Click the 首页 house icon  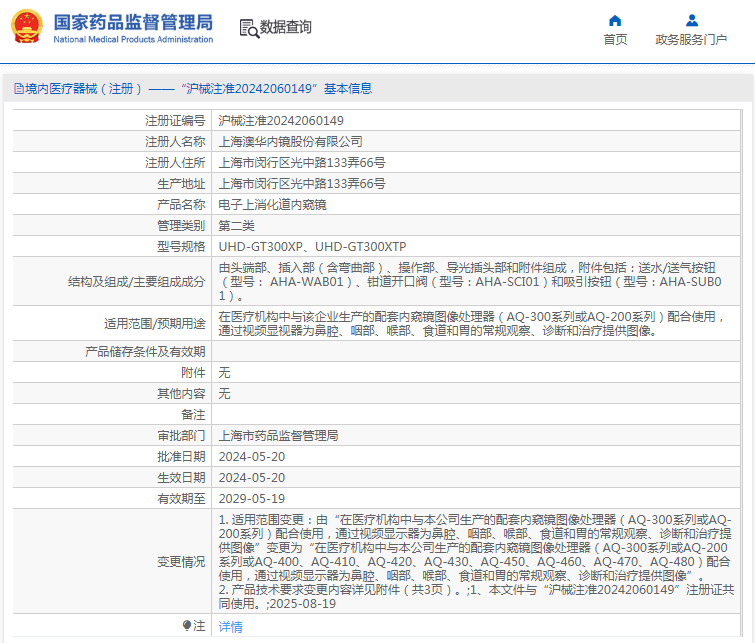(x=615, y=20)
